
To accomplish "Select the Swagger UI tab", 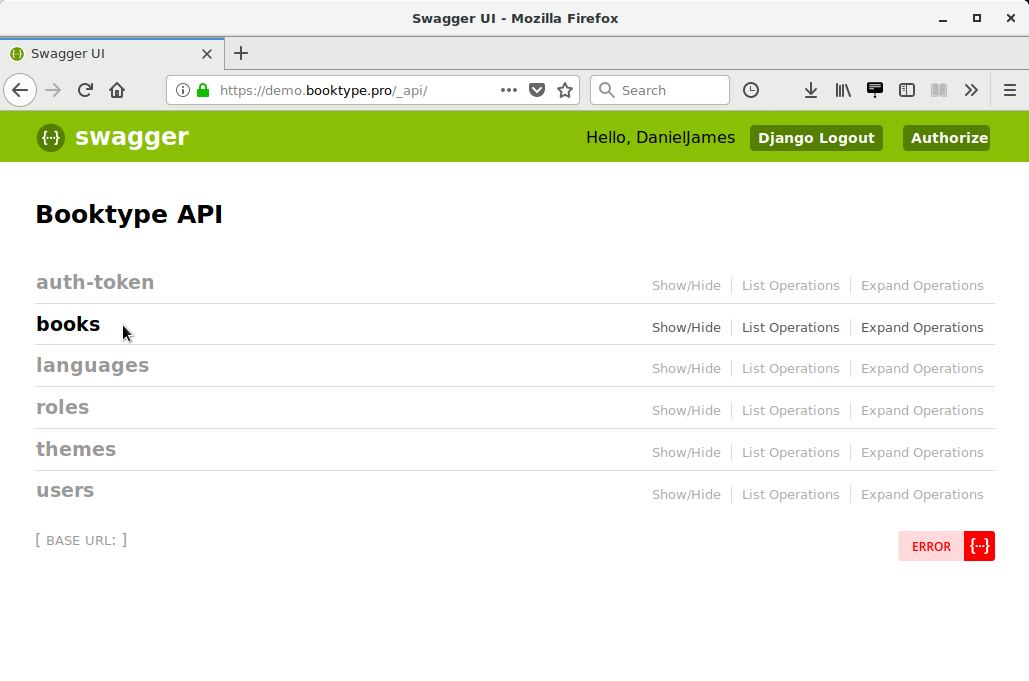I will tap(112, 54).
